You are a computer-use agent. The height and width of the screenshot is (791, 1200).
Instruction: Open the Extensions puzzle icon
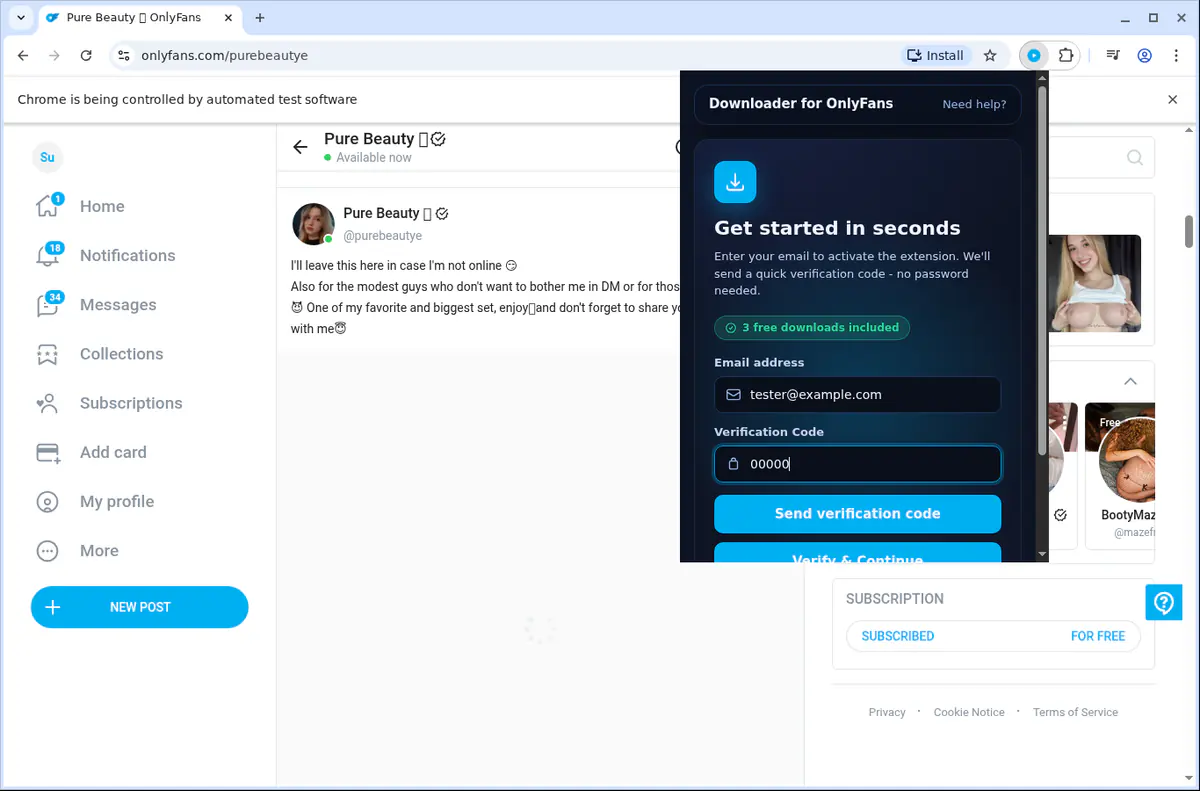click(x=1066, y=56)
